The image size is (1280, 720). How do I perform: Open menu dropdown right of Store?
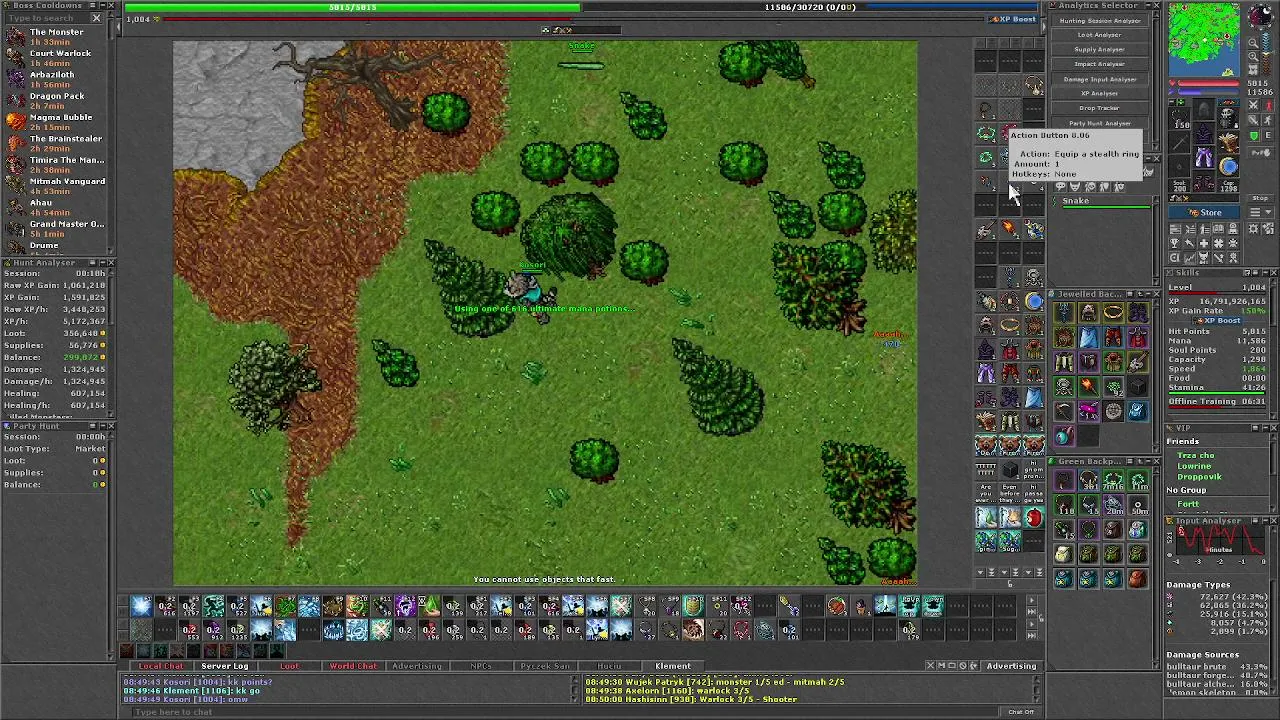(x=1261, y=212)
